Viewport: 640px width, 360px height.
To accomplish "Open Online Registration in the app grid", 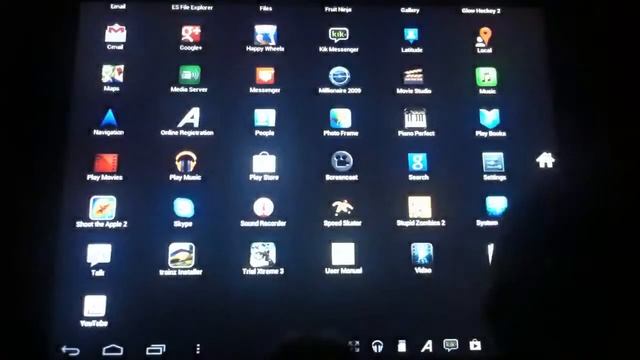I will 189,118.
